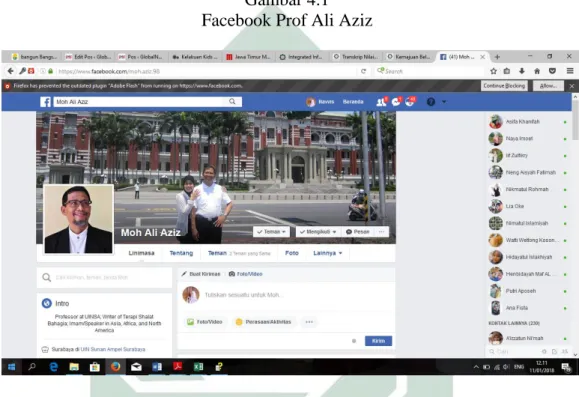Open the Linimasa timeline tab

point(141,253)
